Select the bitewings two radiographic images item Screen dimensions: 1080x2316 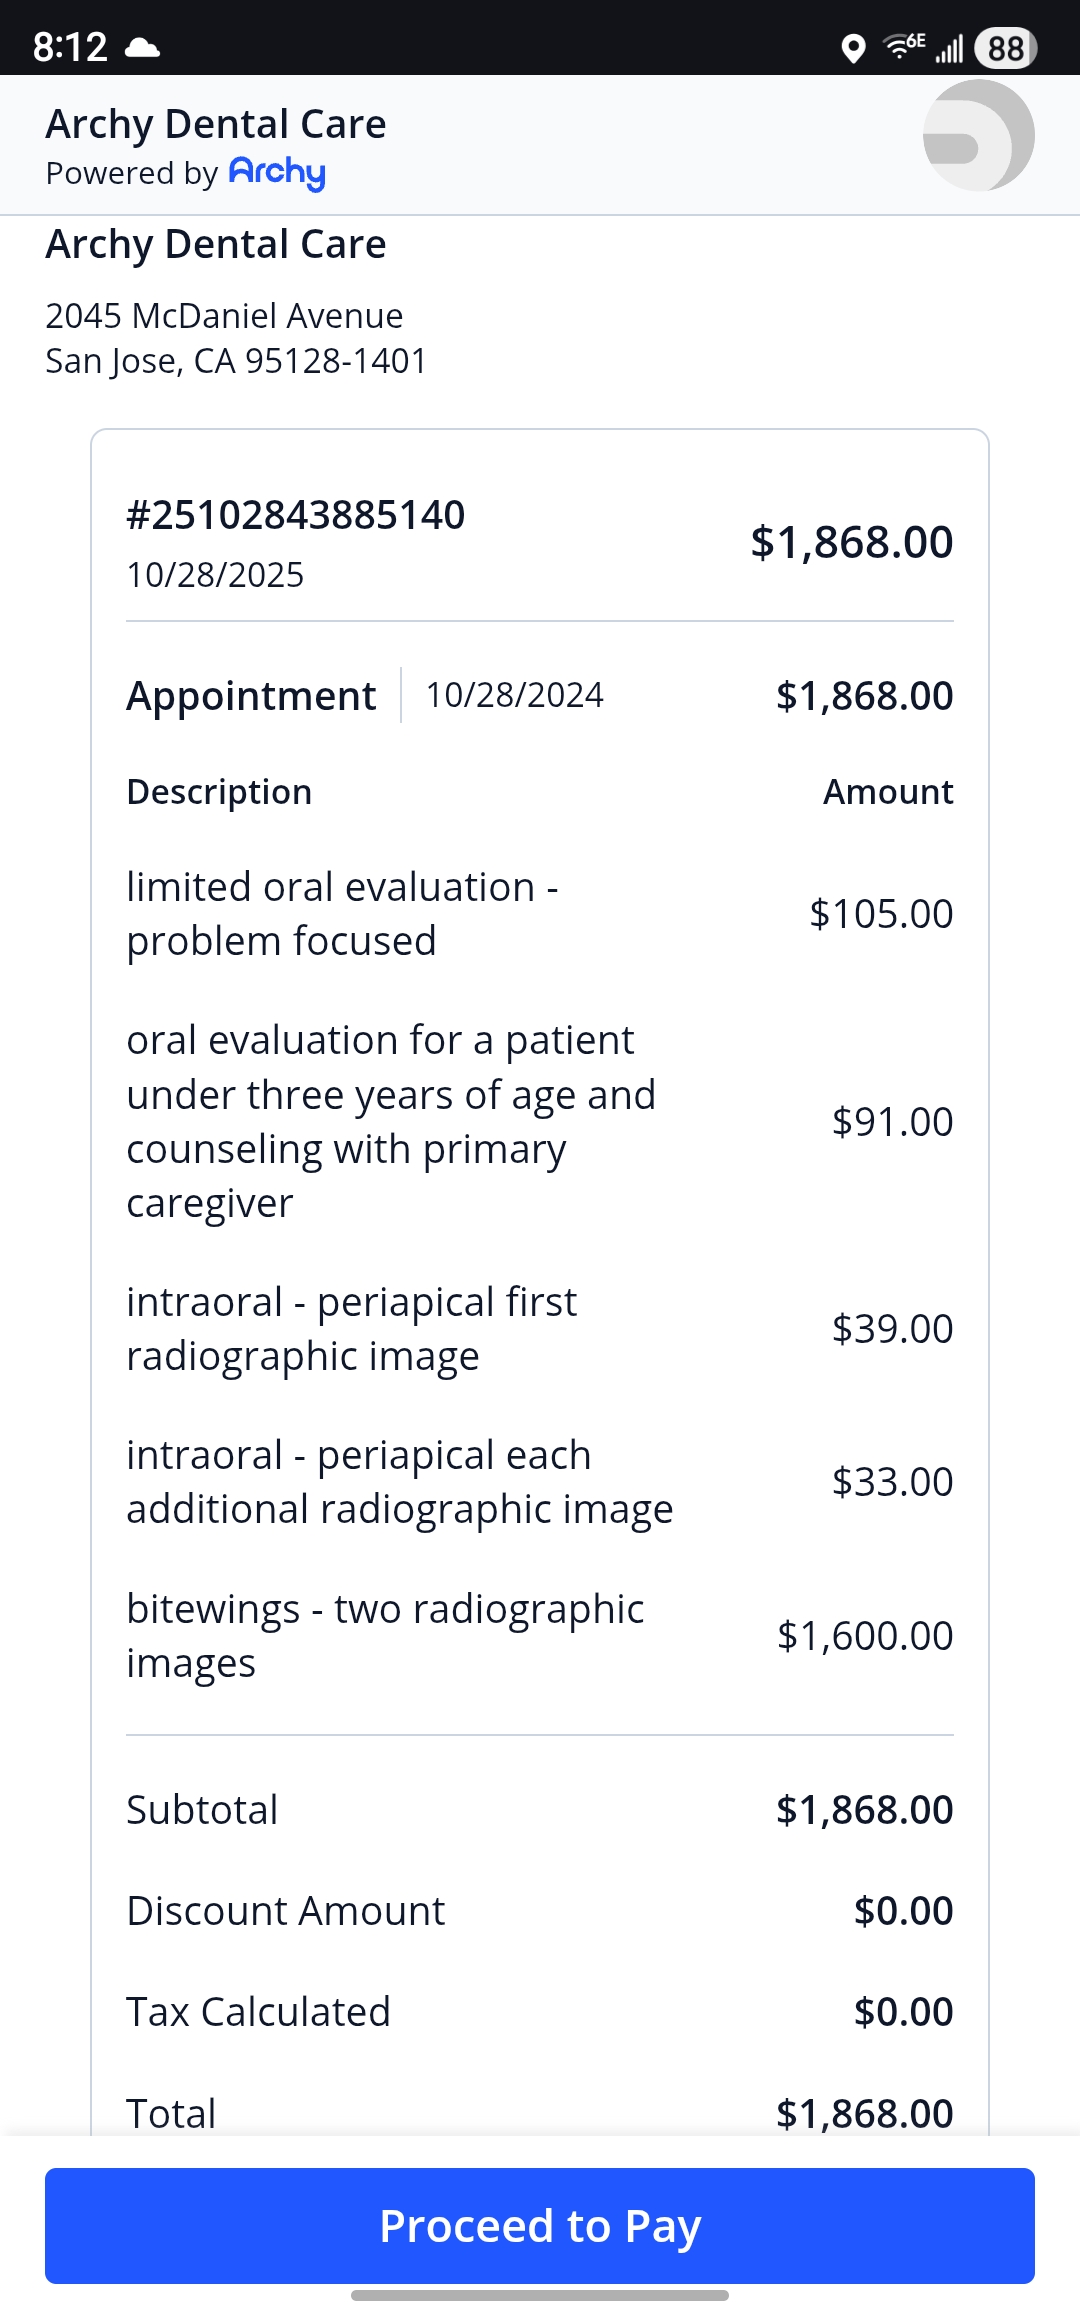coord(385,1636)
